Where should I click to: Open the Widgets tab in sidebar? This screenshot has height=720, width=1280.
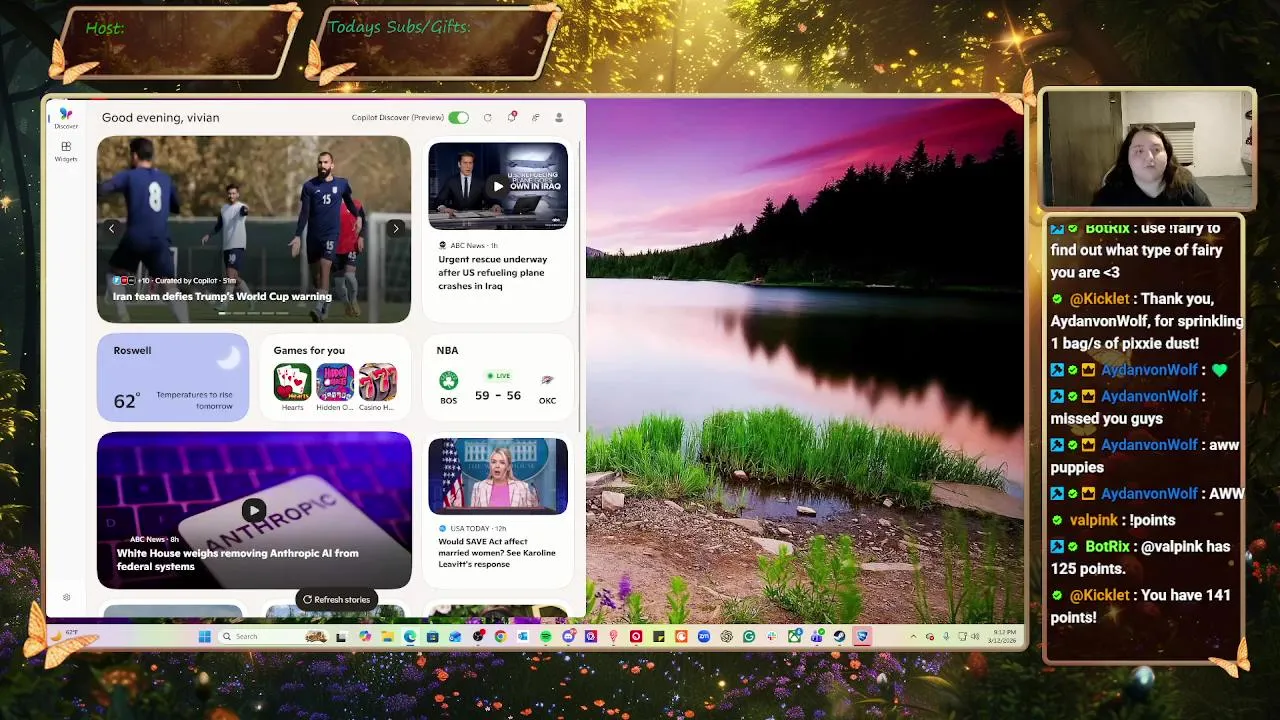(x=66, y=151)
